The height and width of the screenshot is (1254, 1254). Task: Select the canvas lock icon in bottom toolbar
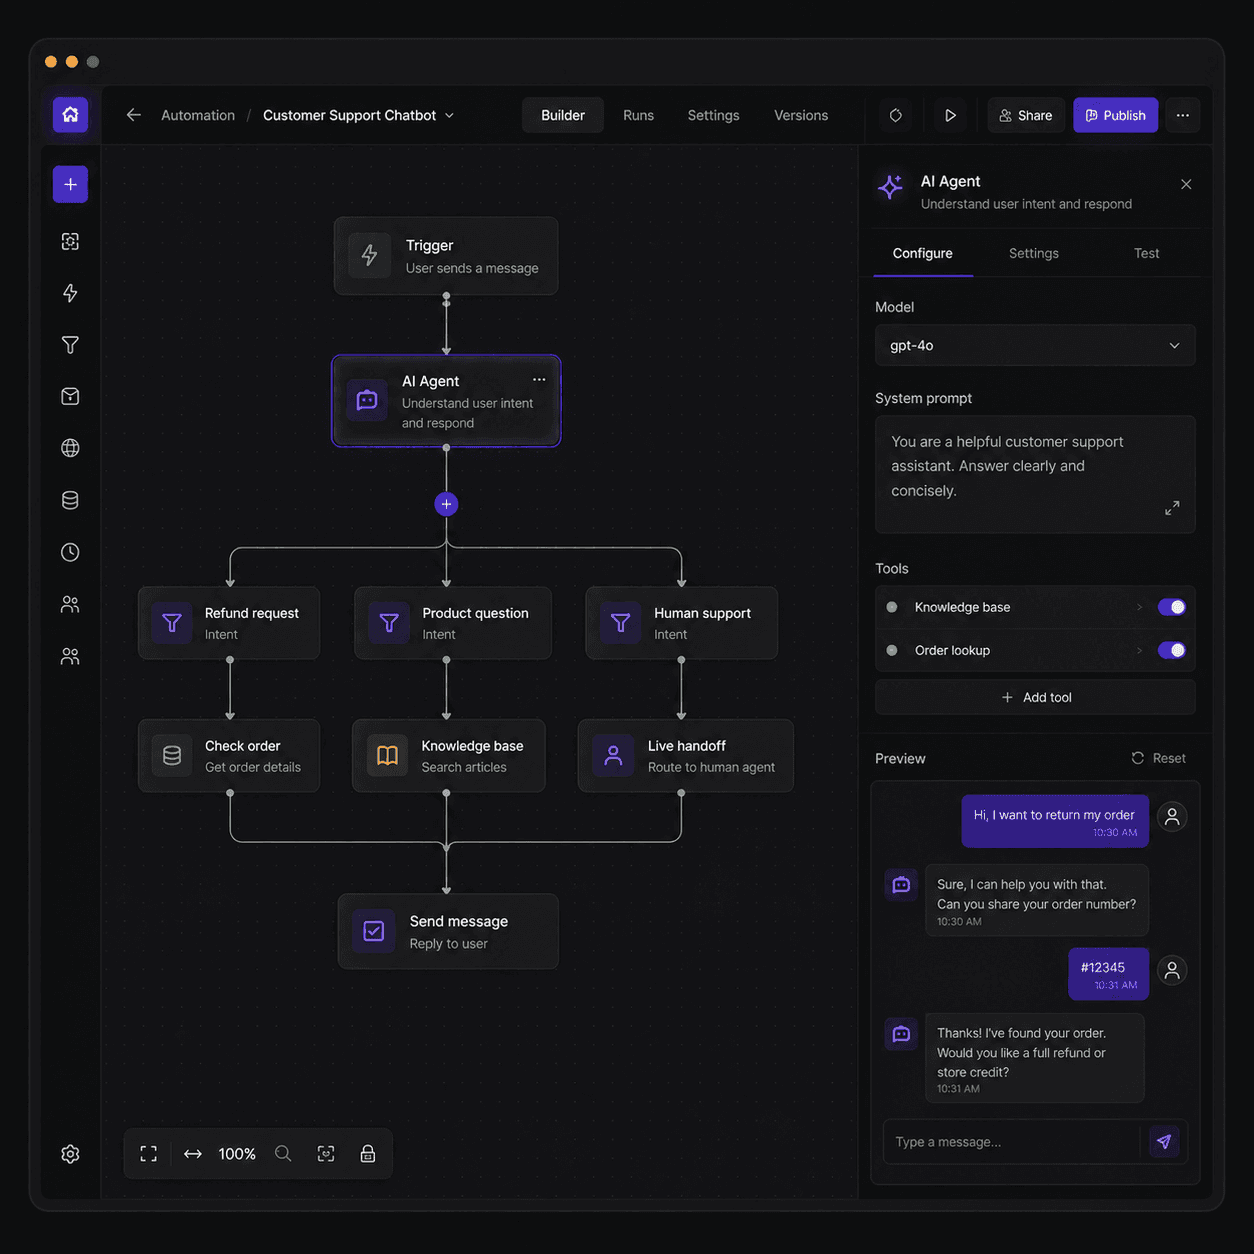coord(367,1153)
